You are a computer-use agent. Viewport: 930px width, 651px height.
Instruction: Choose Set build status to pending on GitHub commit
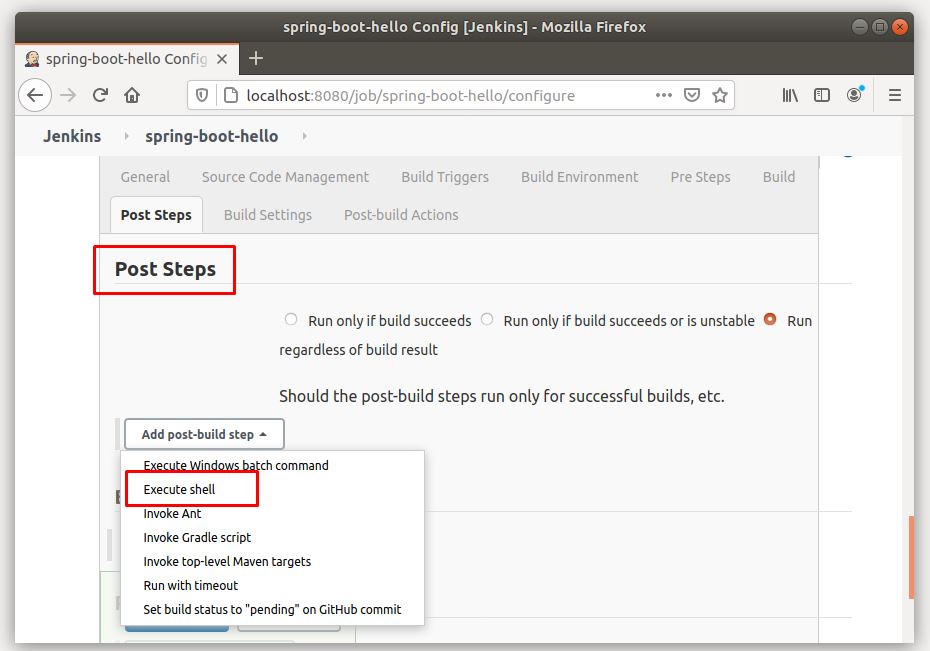(x=272, y=609)
